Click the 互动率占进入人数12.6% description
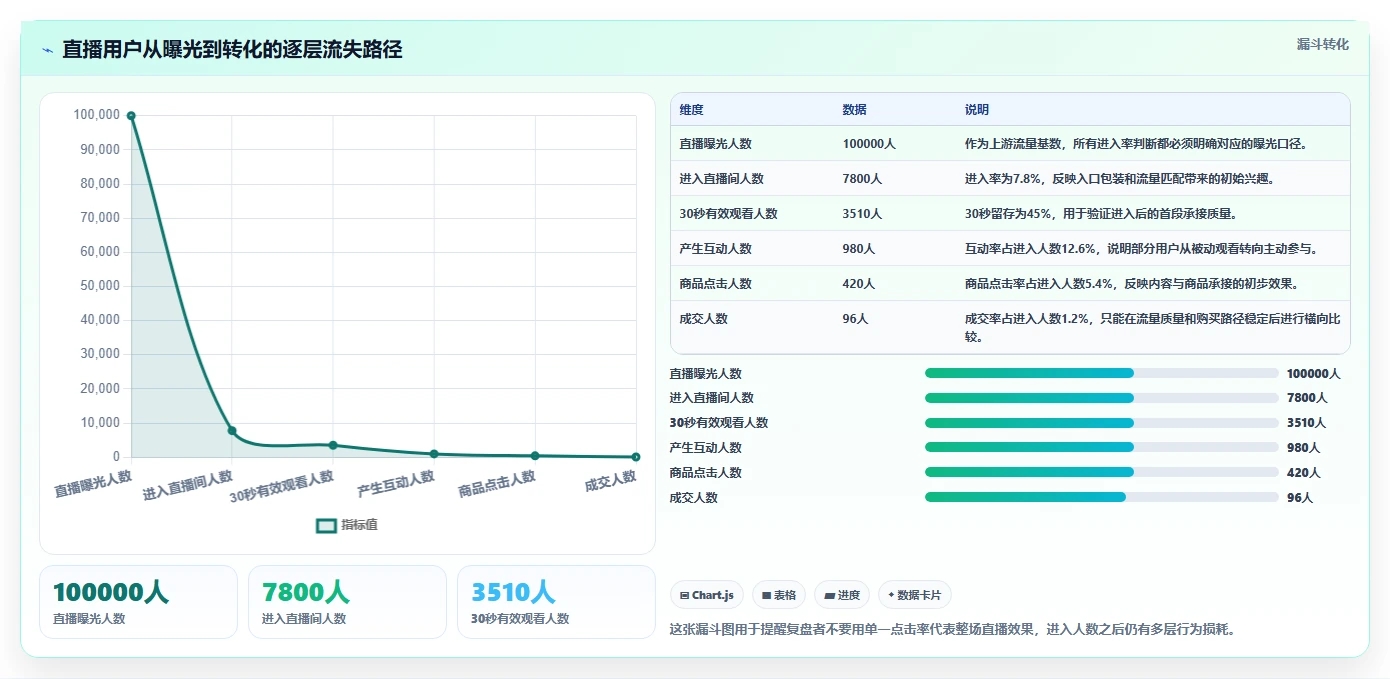1390x679 pixels. pos(1141,249)
